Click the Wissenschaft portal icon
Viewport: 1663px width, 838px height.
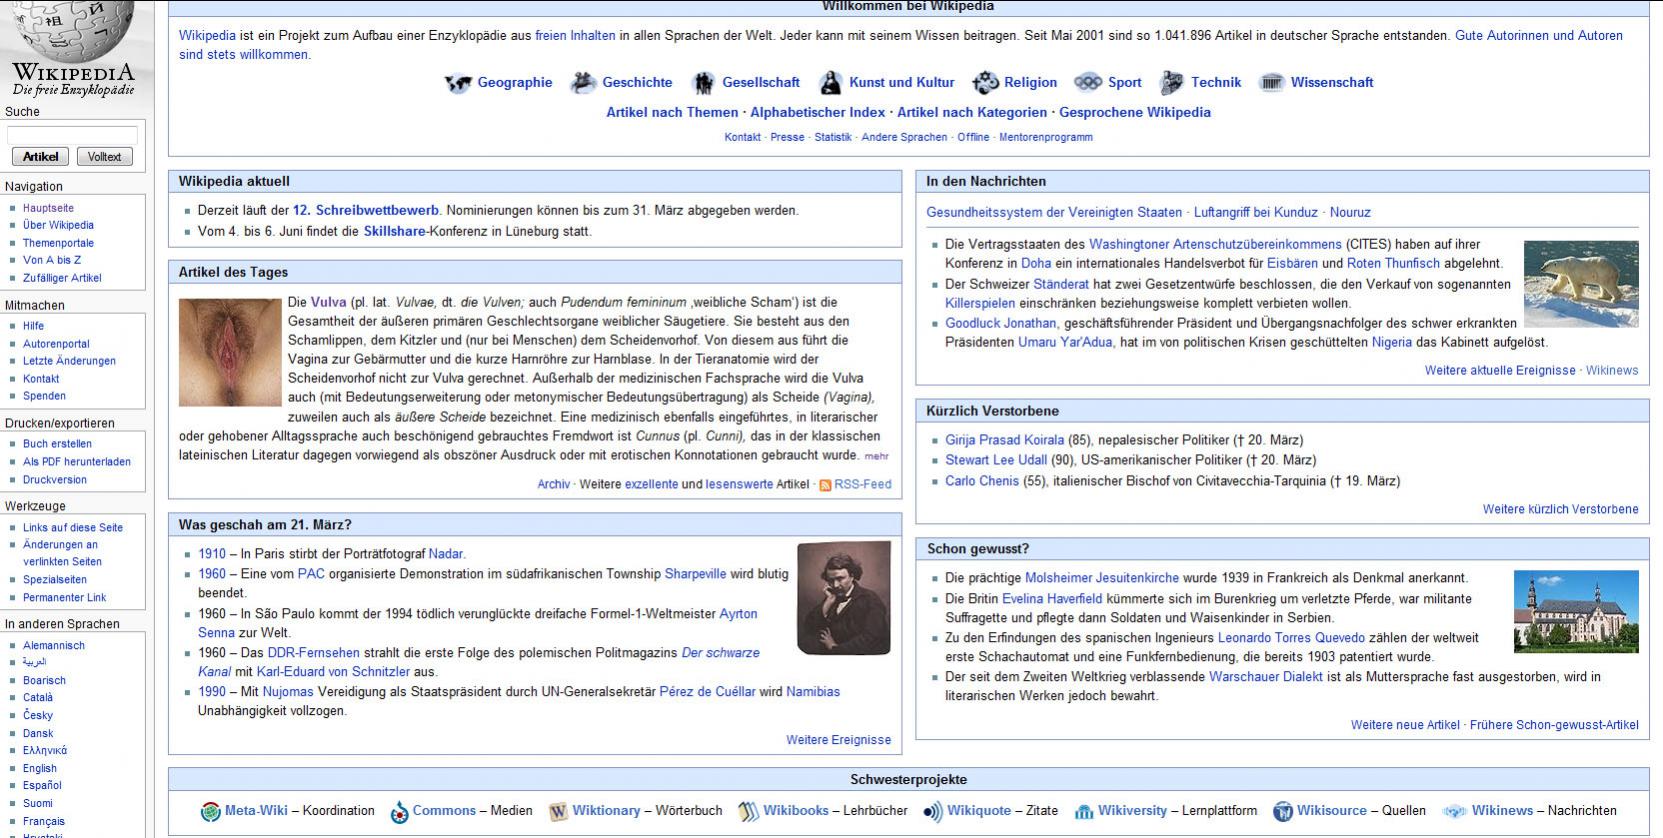pos(1271,83)
